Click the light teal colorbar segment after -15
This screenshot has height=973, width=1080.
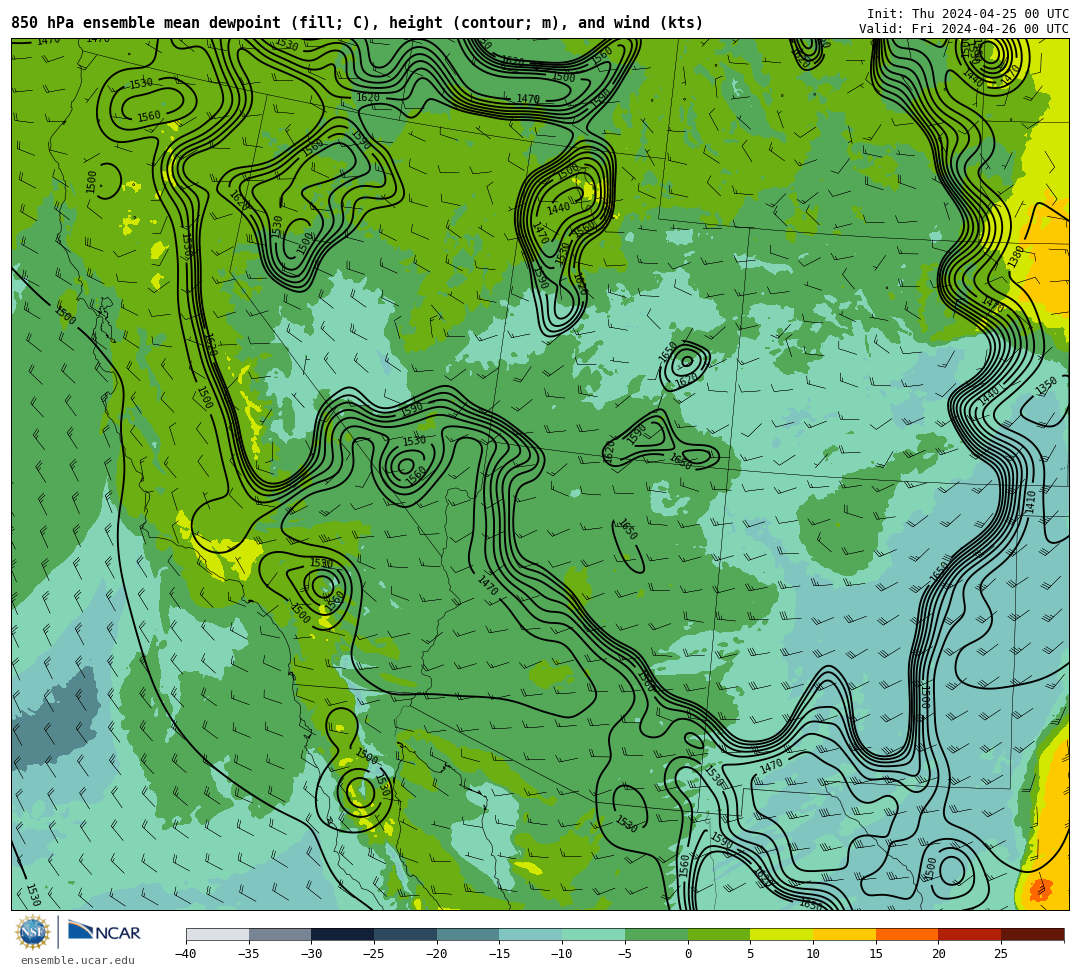[531, 934]
